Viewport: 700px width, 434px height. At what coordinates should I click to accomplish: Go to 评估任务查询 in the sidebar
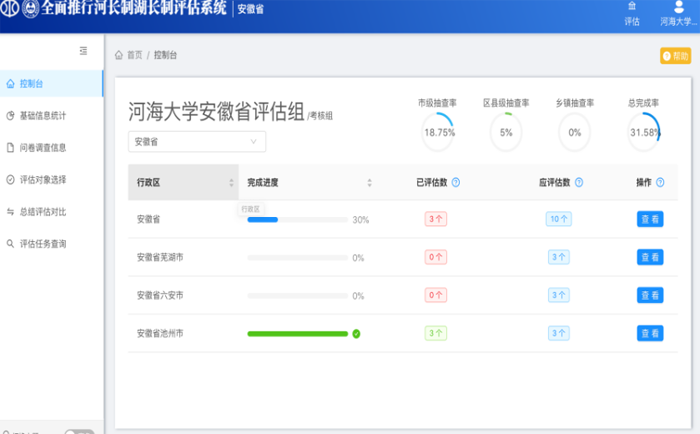pyautogui.click(x=43, y=243)
